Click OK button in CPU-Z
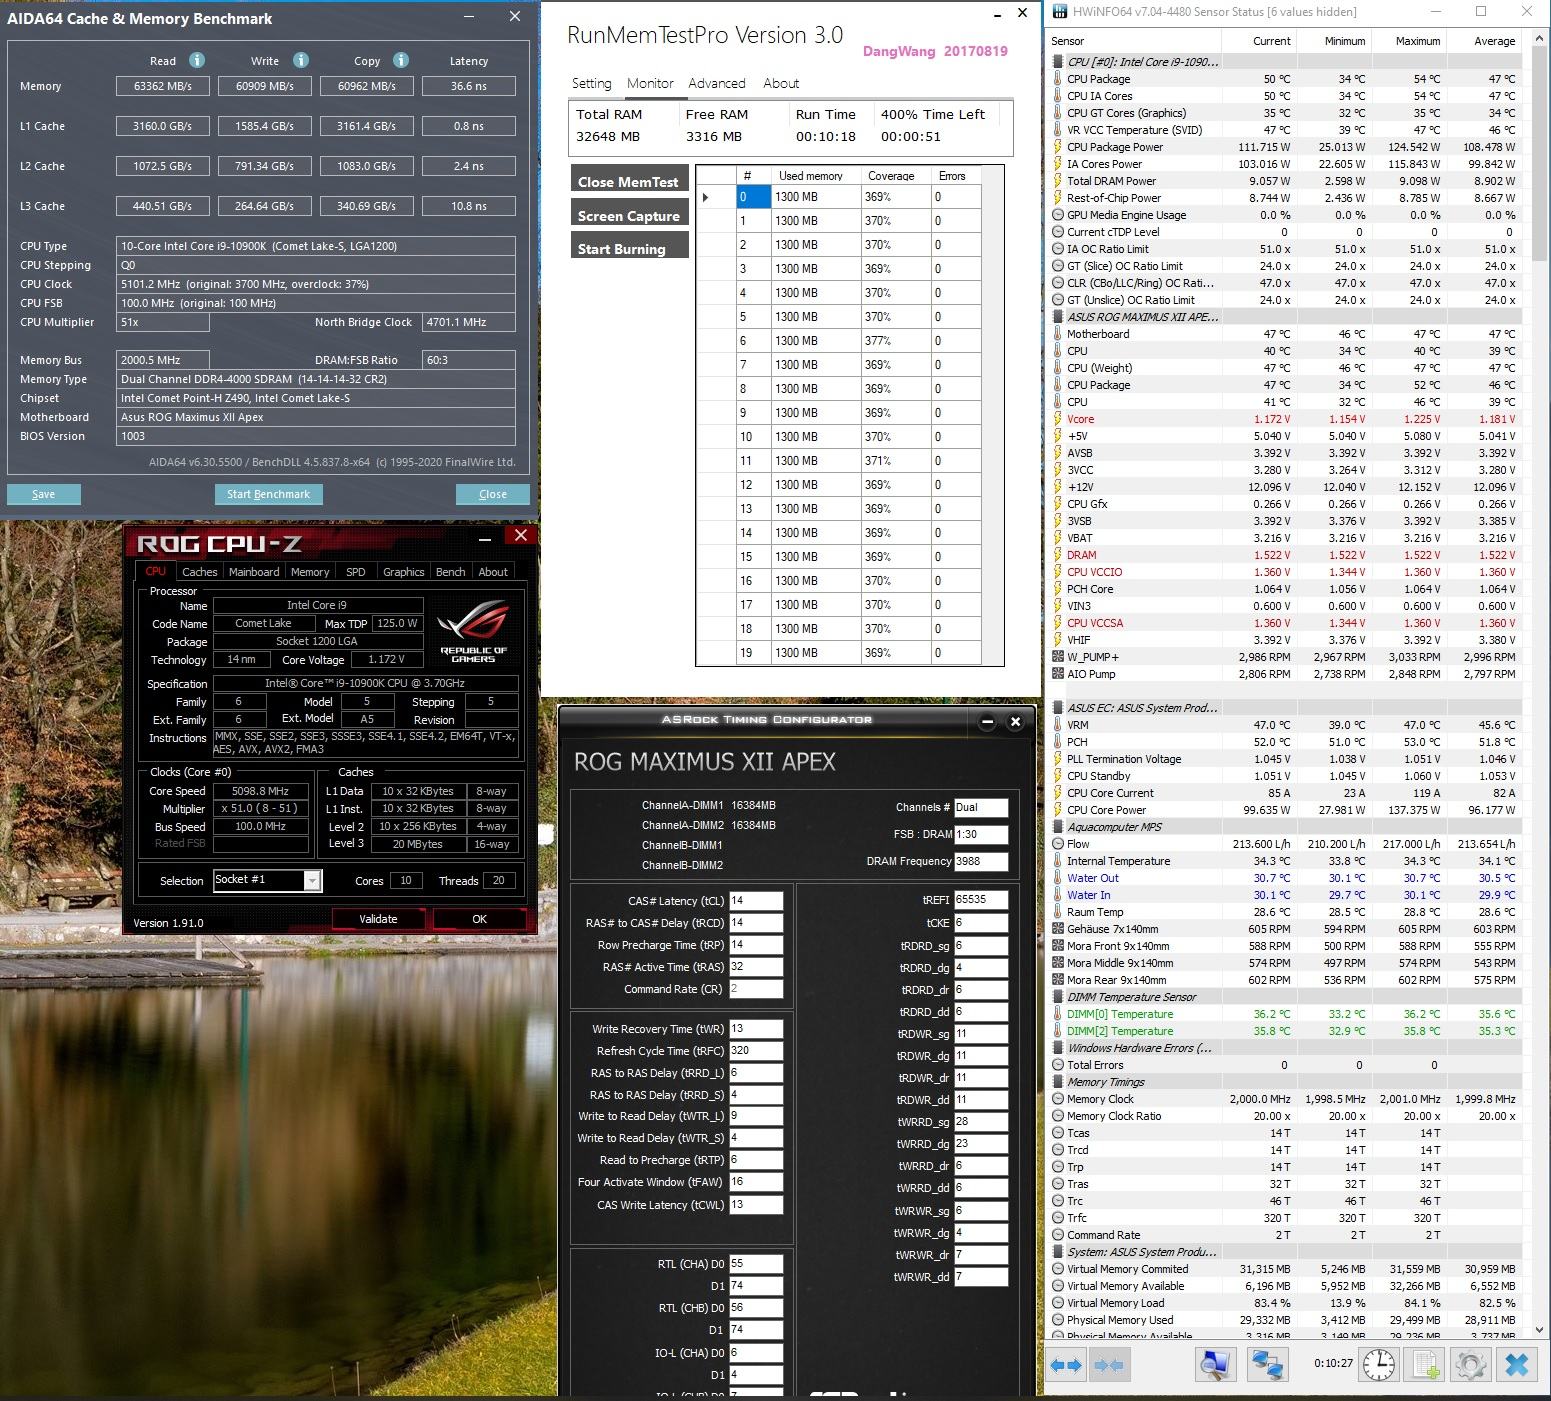The image size is (1551, 1401). pyautogui.click(x=480, y=919)
